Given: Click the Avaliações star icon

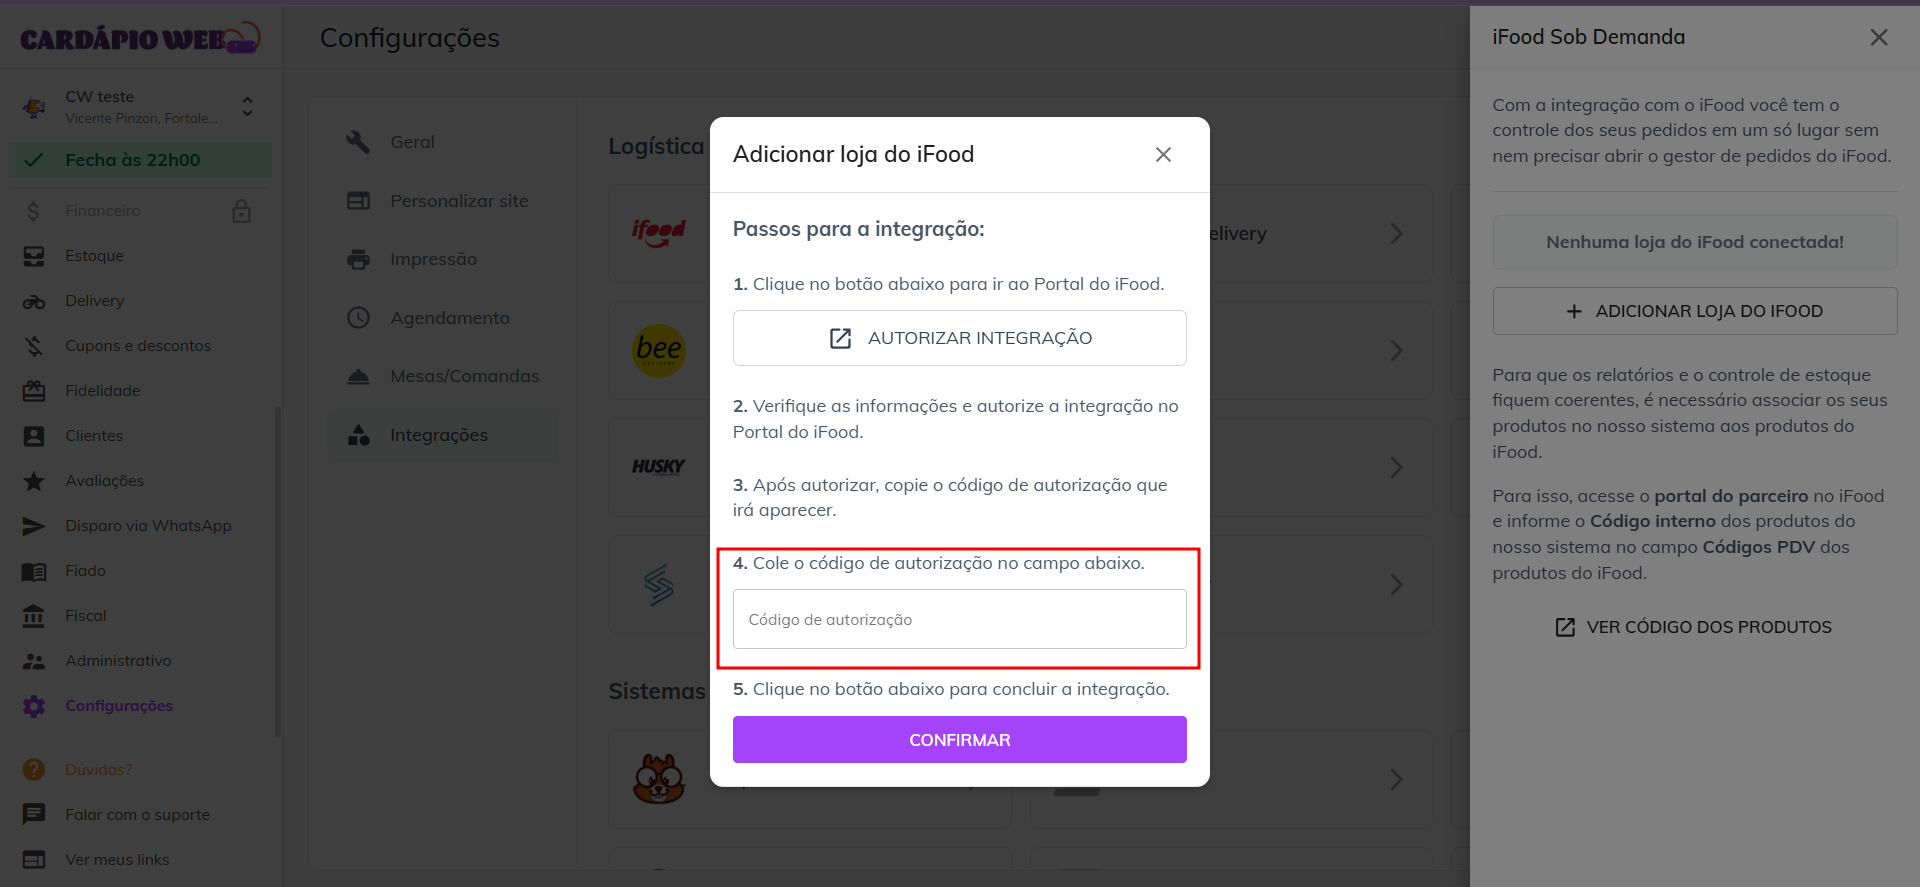Looking at the screenshot, I should pyautogui.click(x=34, y=481).
